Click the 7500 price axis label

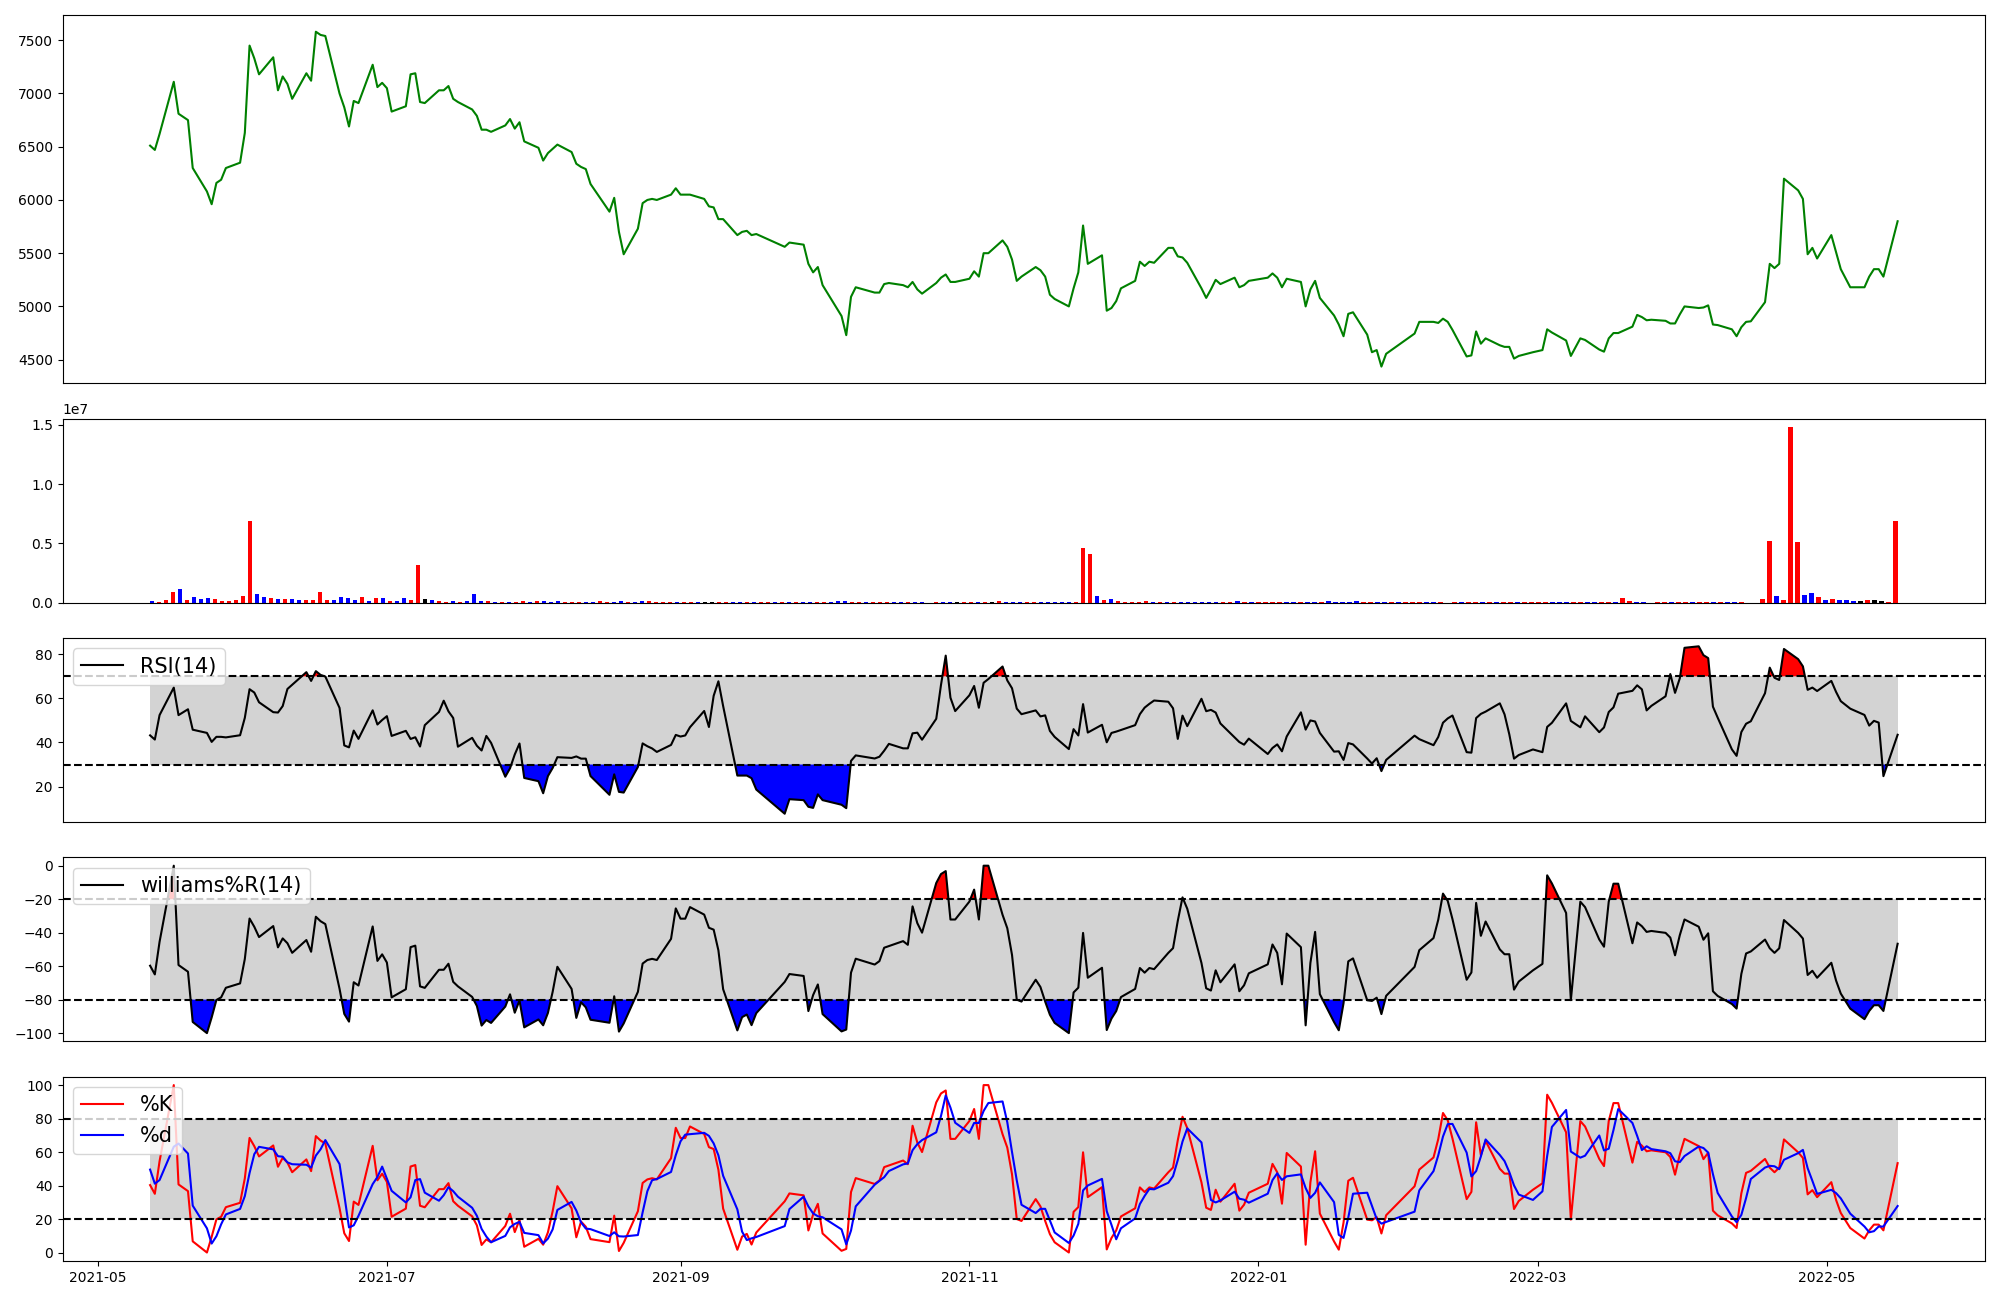point(36,41)
